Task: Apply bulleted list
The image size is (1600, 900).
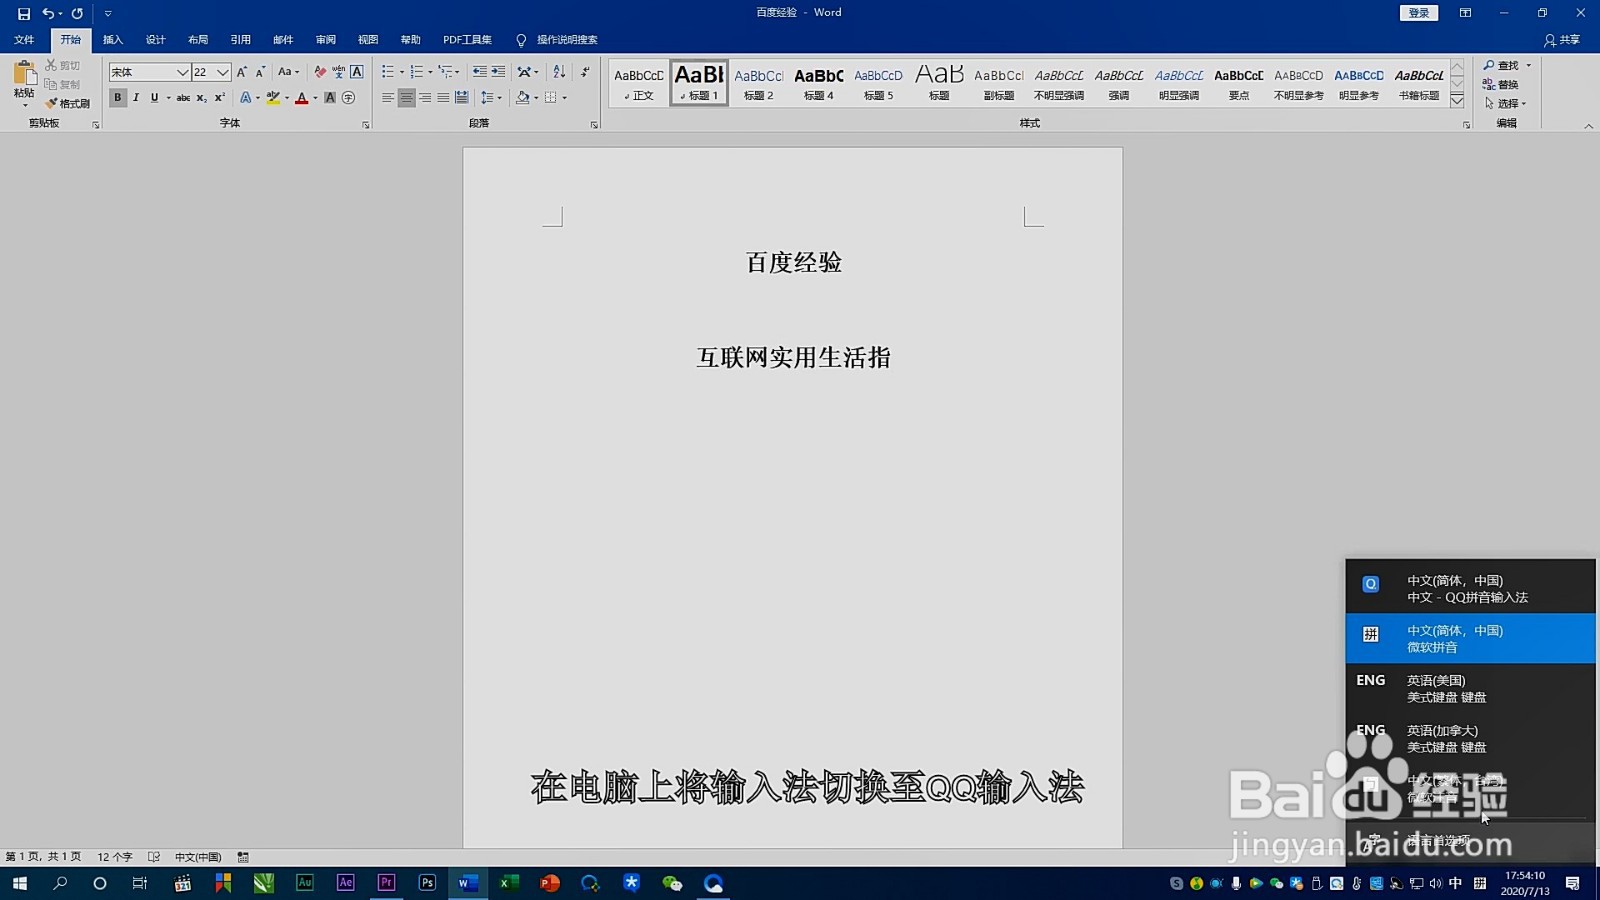Action: pos(388,72)
